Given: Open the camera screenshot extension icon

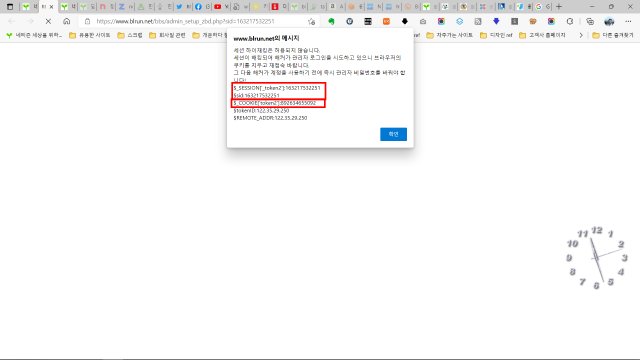Looking at the screenshot, I should 423,21.
